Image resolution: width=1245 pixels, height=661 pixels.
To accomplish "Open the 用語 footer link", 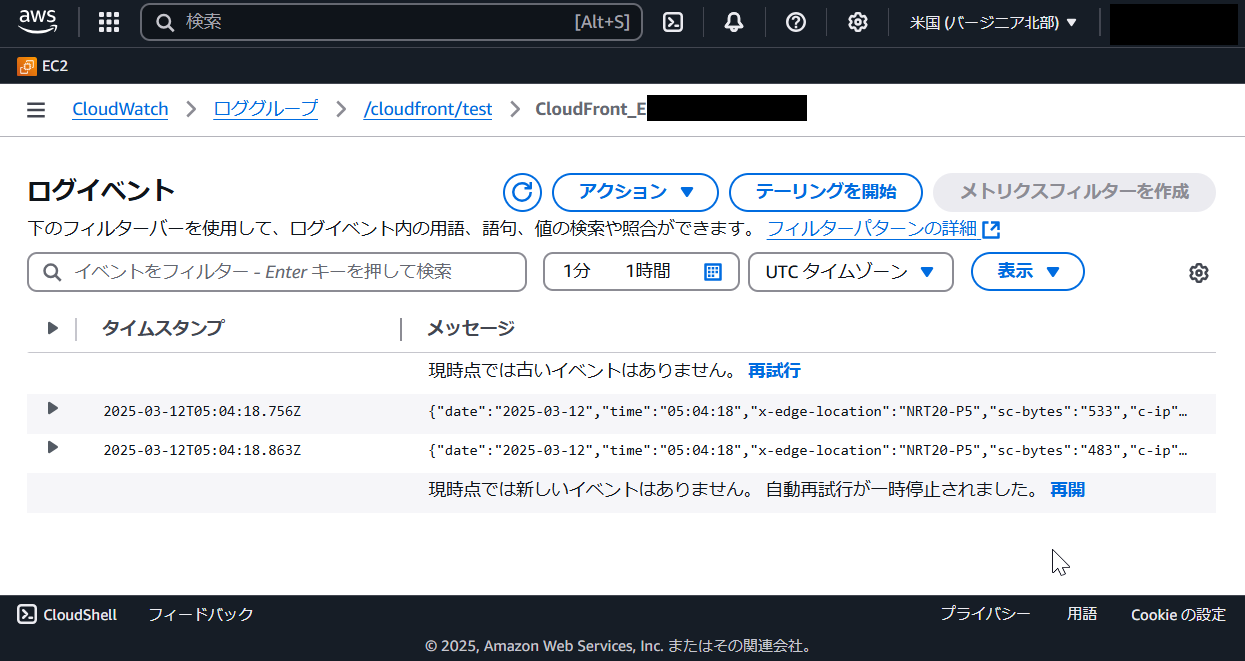I will click(x=1082, y=614).
